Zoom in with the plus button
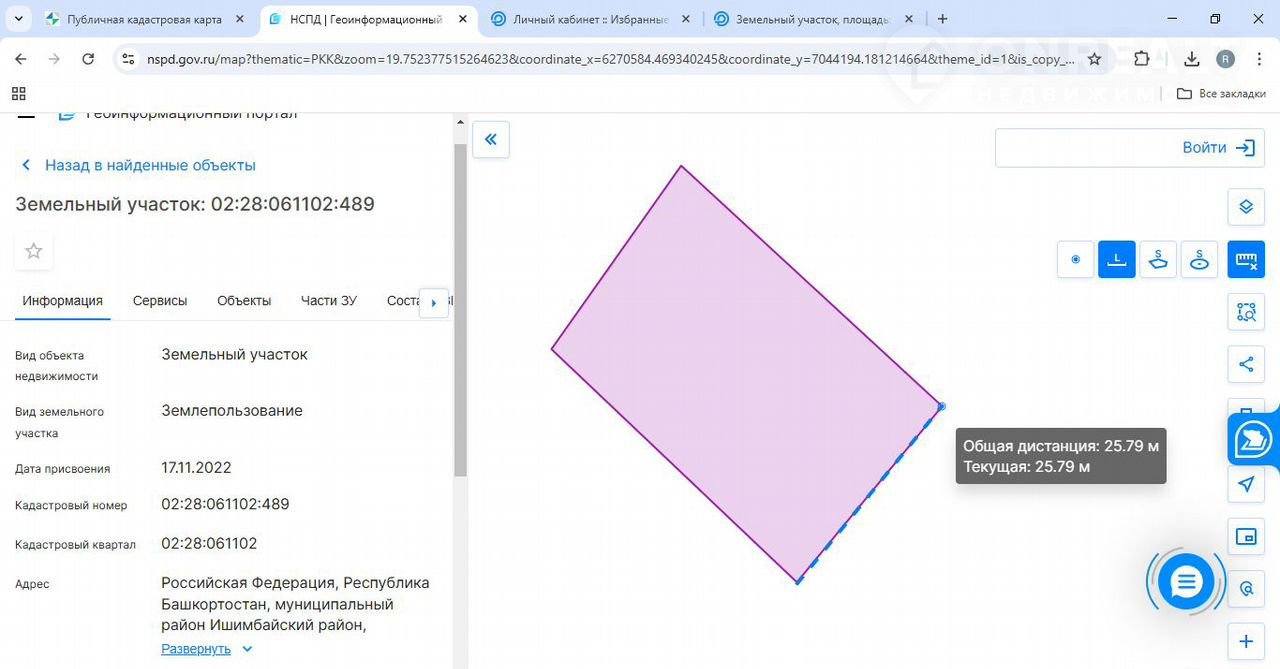The width and height of the screenshot is (1280, 669). click(x=1246, y=641)
